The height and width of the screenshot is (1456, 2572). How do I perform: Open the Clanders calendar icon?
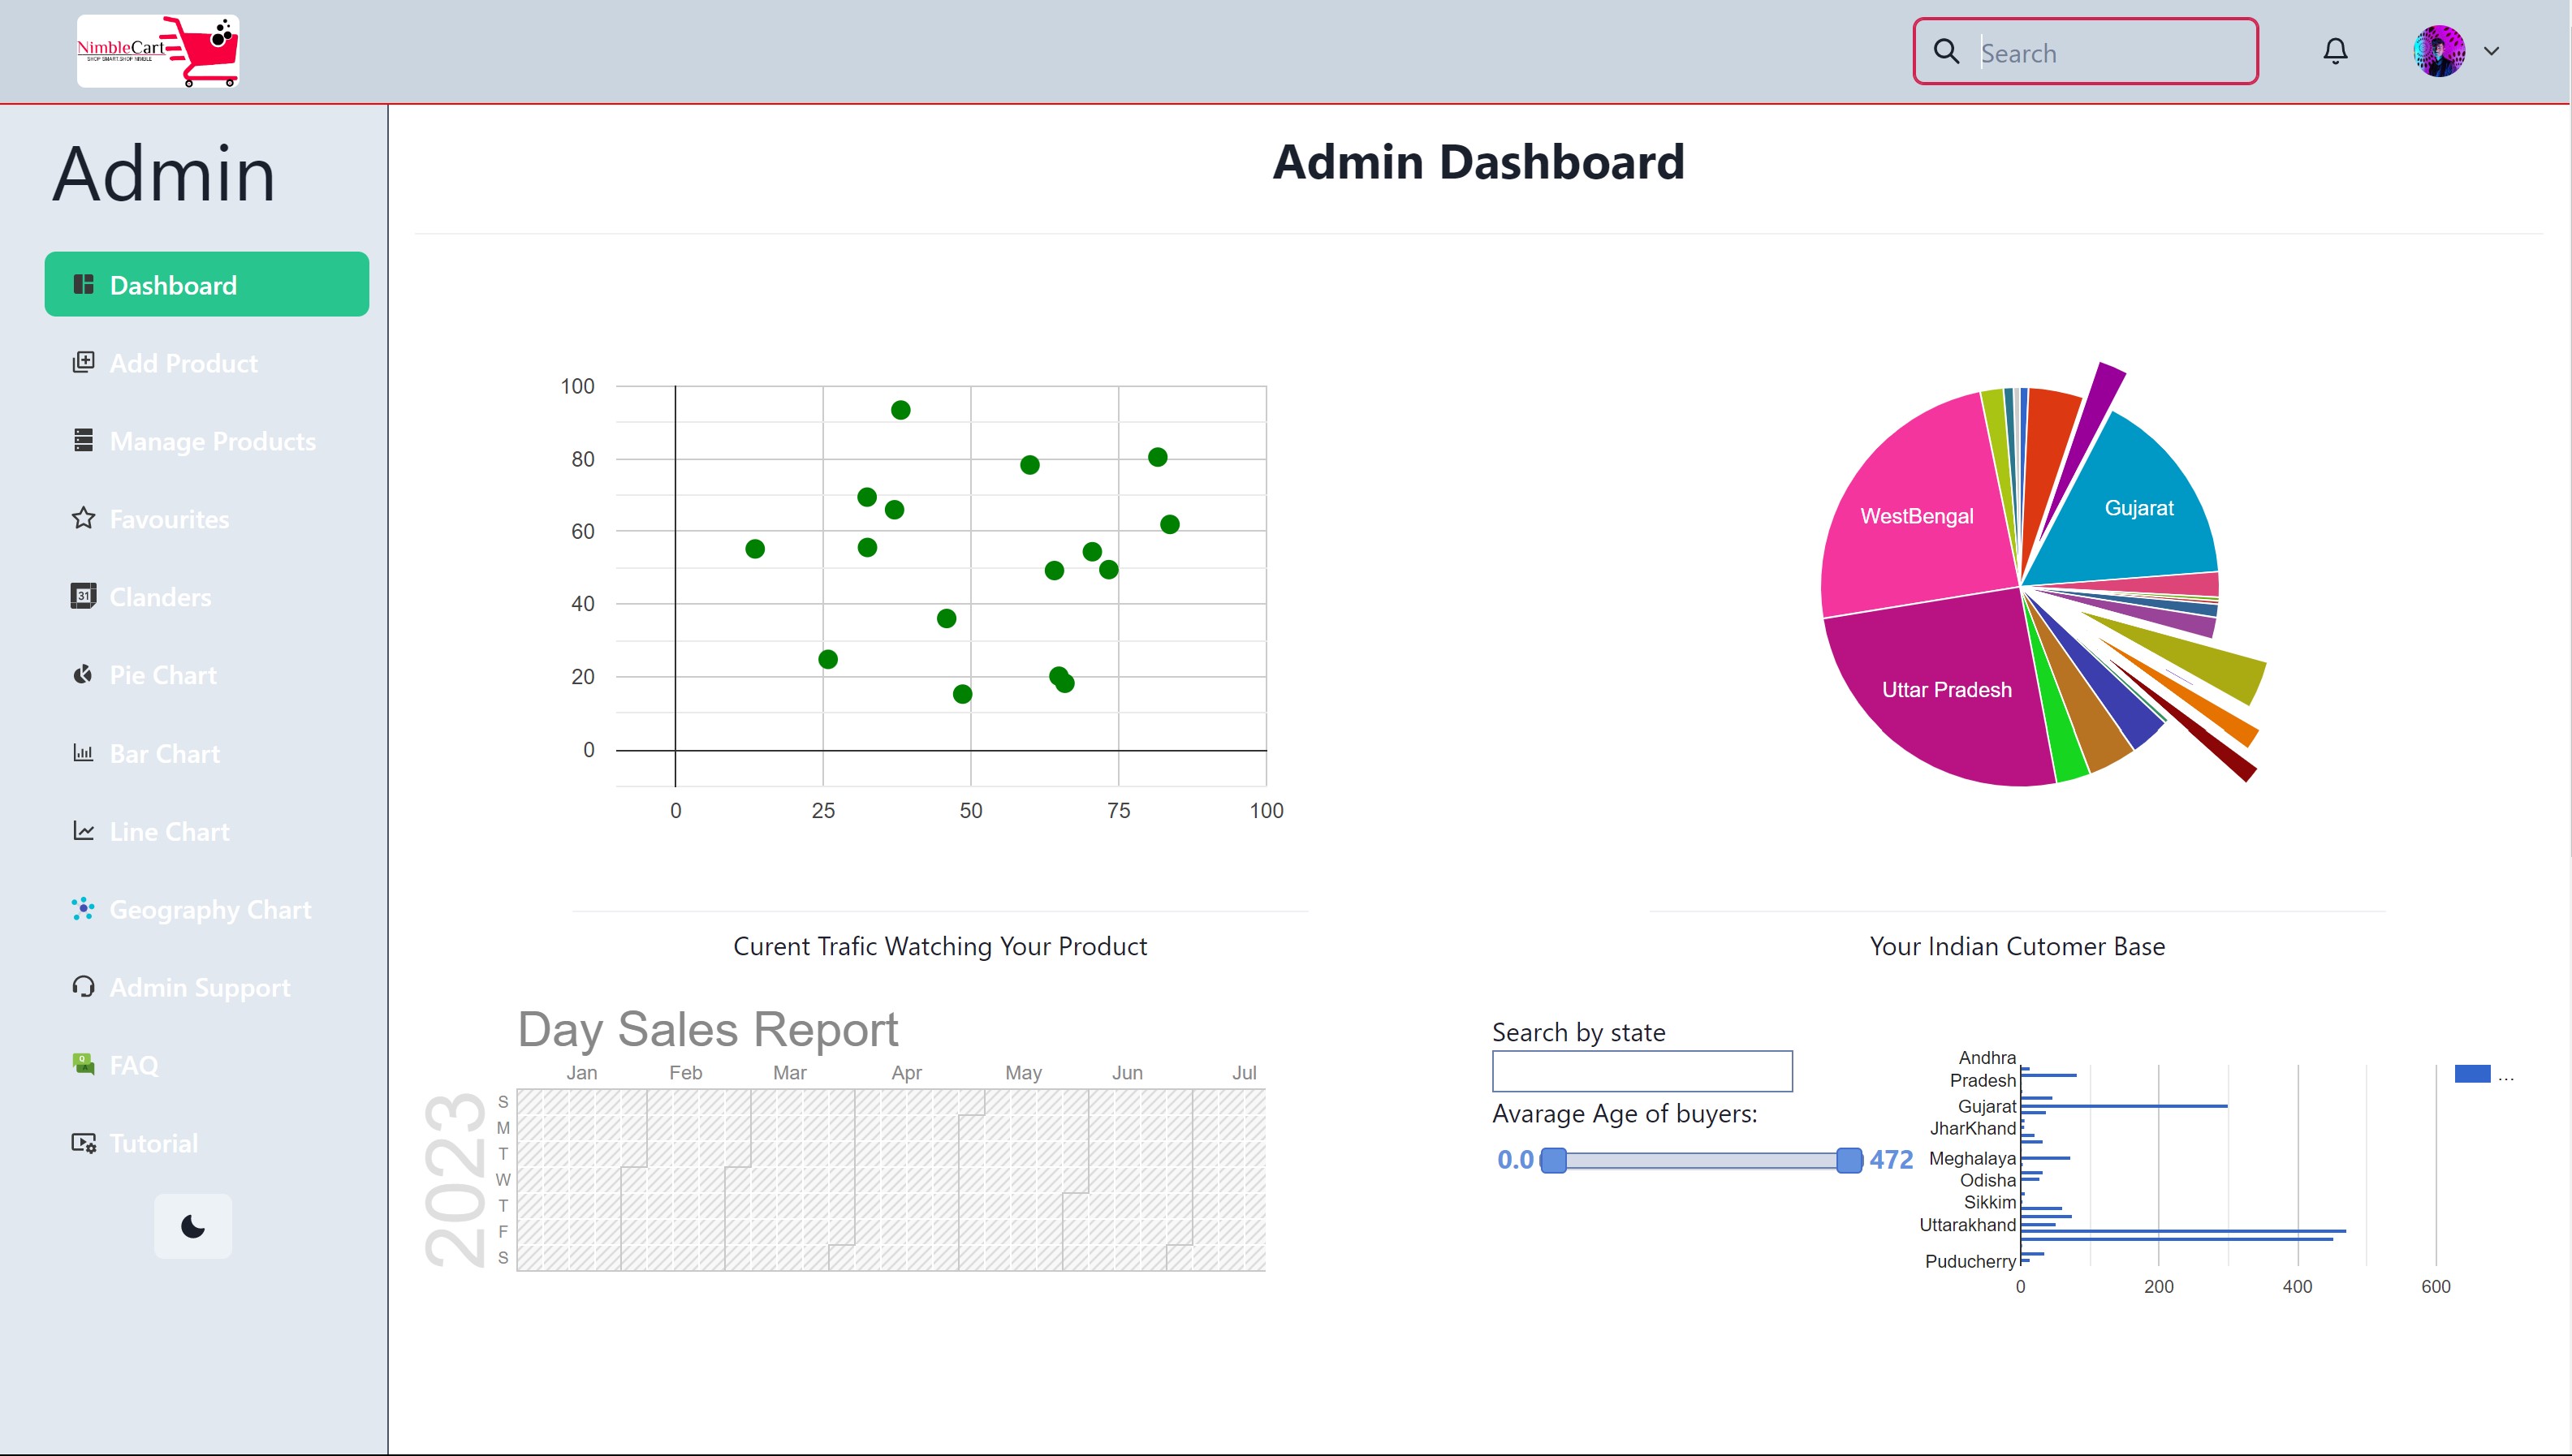pos(85,597)
